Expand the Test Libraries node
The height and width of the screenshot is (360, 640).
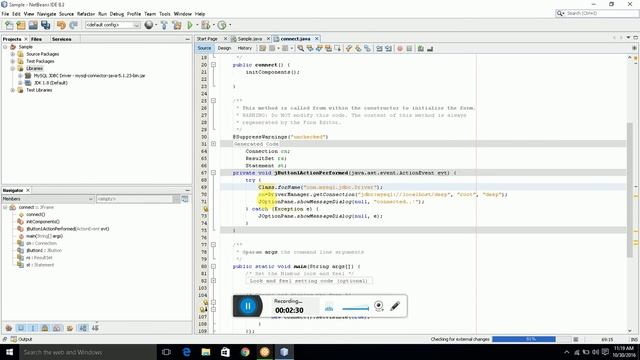pos(13,90)
